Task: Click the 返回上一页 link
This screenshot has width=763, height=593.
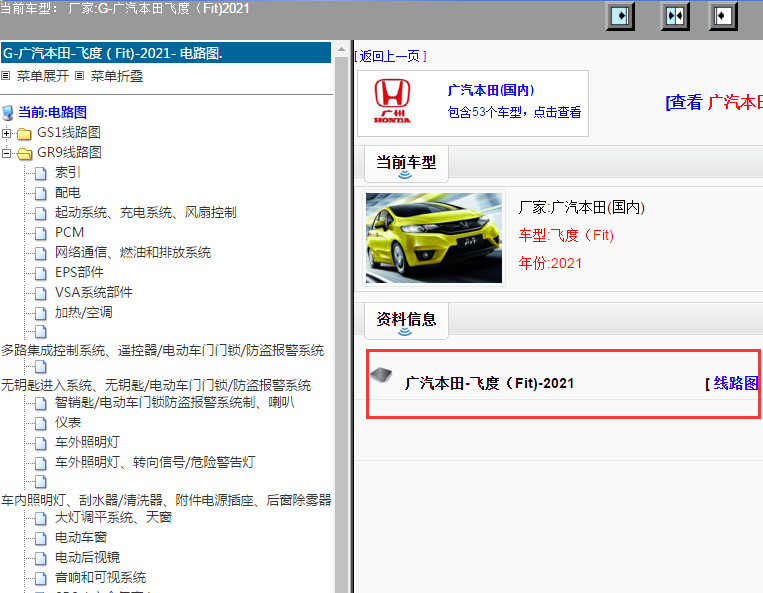Action: (x=391, y=56)
